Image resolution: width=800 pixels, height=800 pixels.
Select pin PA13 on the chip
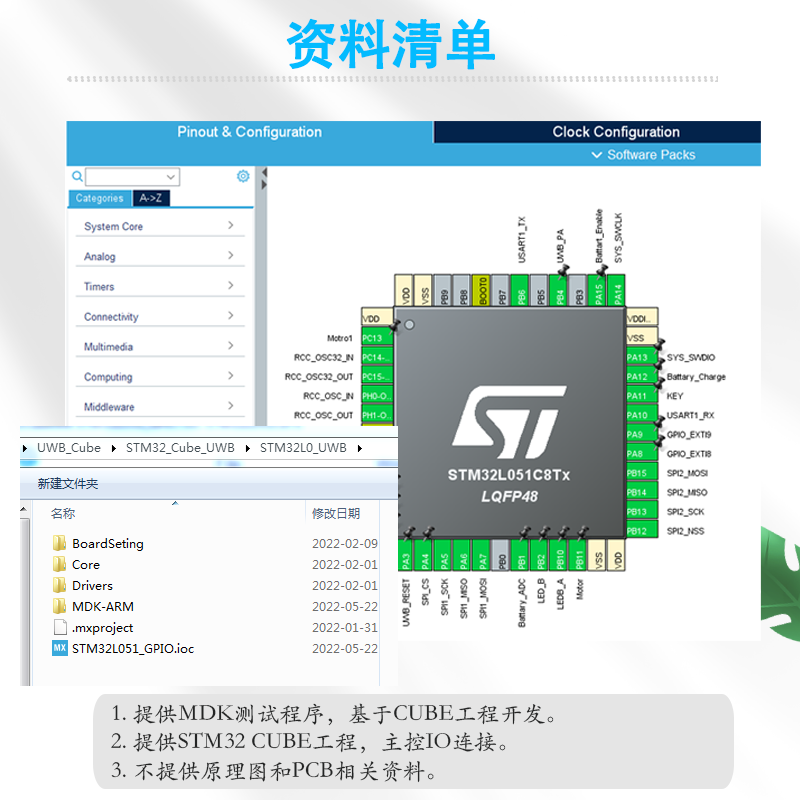pyautogui.click(x=642, y=357)
